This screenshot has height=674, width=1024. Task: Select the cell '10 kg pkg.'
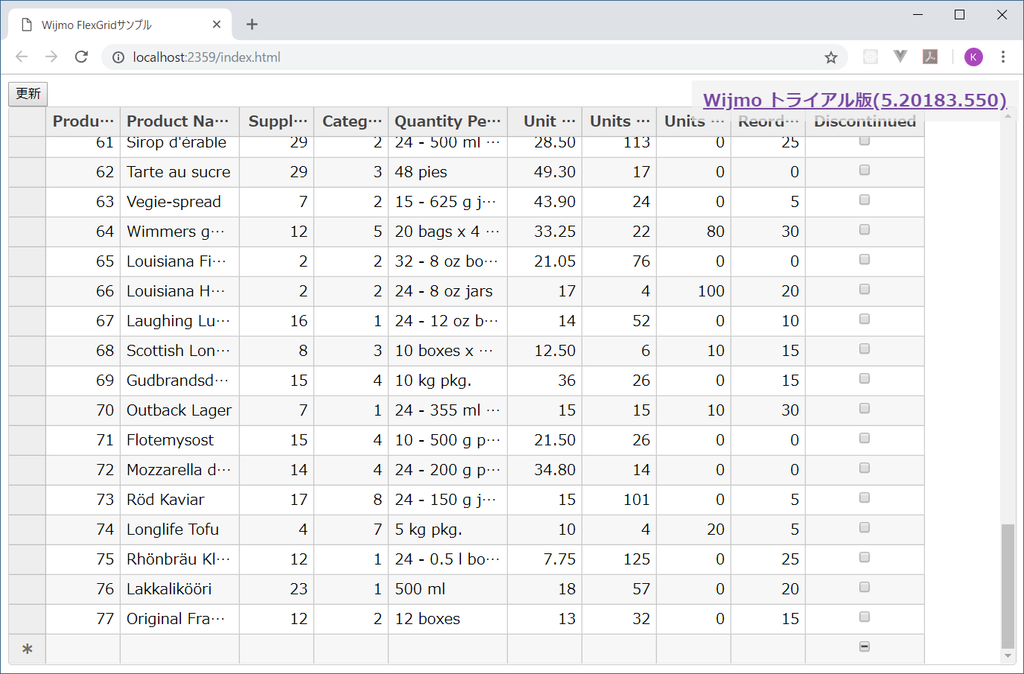pos(448,381)
